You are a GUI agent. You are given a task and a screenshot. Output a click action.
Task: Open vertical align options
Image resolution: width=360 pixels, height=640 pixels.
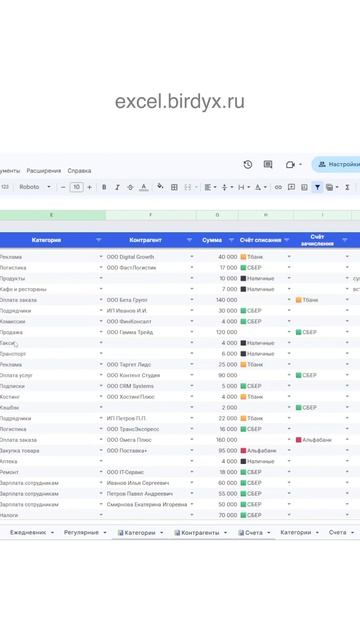[227, 187]
